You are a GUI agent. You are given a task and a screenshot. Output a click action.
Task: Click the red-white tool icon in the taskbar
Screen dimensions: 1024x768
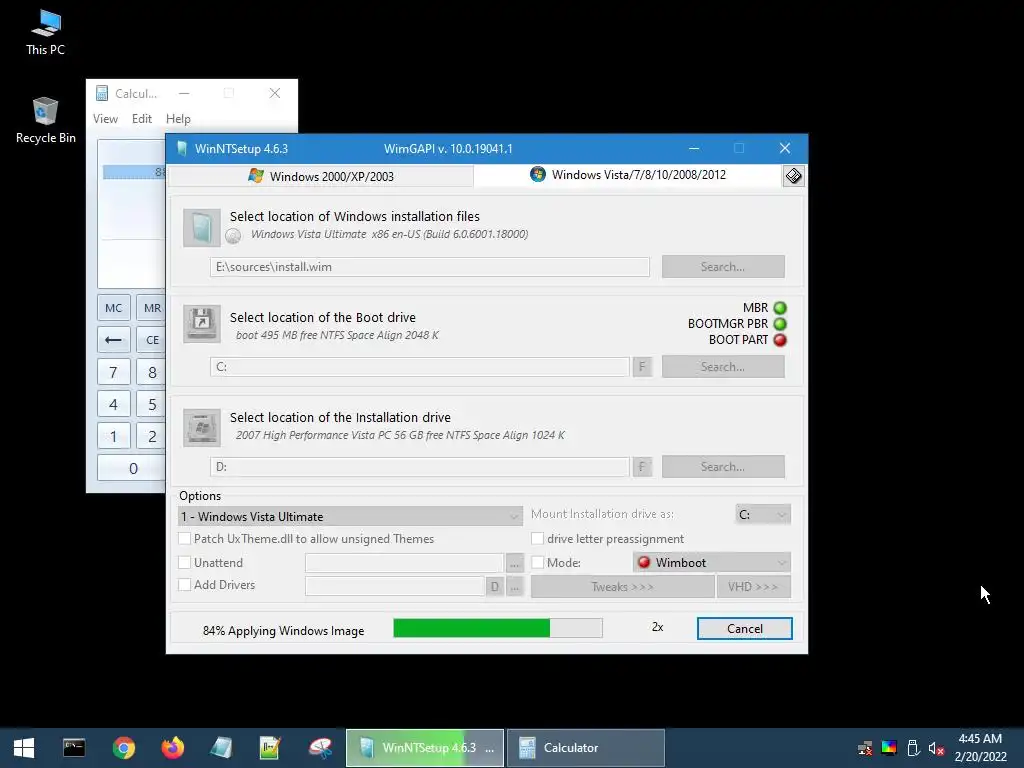[x=320, y=748]
